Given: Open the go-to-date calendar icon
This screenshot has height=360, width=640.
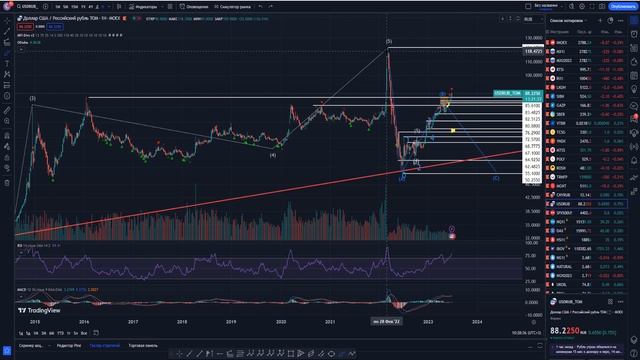Looking at the screenshot, I should [96, 333].
